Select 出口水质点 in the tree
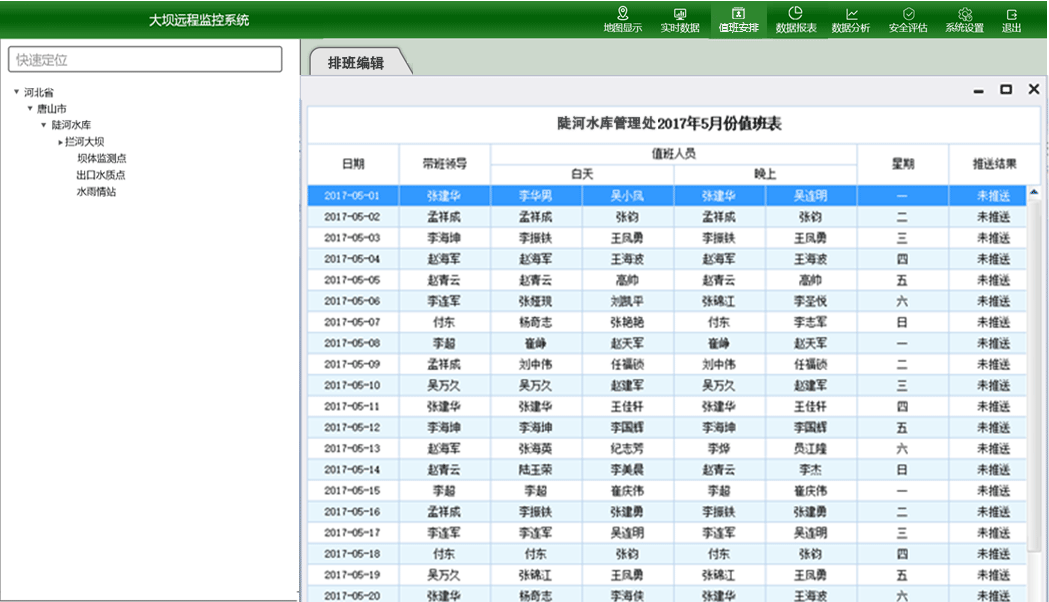1049x602 pixels. pos(101,175)
